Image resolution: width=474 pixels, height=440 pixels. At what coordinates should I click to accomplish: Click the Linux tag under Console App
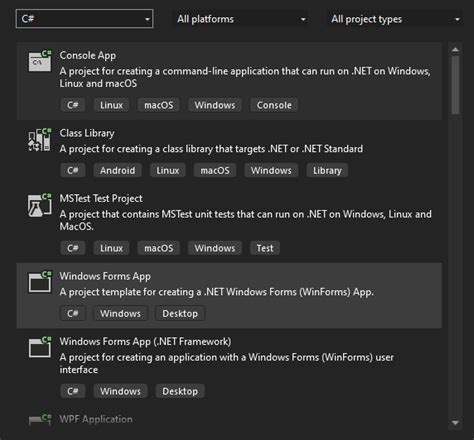pyautogui.click(x=111, y=105)
